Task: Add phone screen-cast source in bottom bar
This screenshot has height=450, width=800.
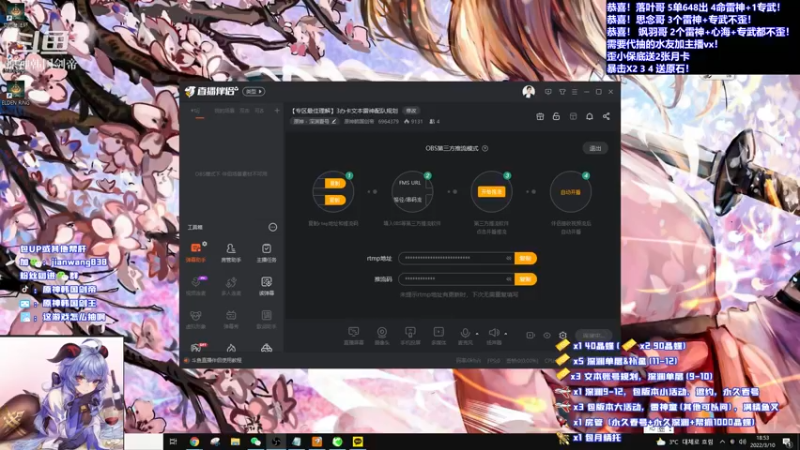Action: coord(410,336)
